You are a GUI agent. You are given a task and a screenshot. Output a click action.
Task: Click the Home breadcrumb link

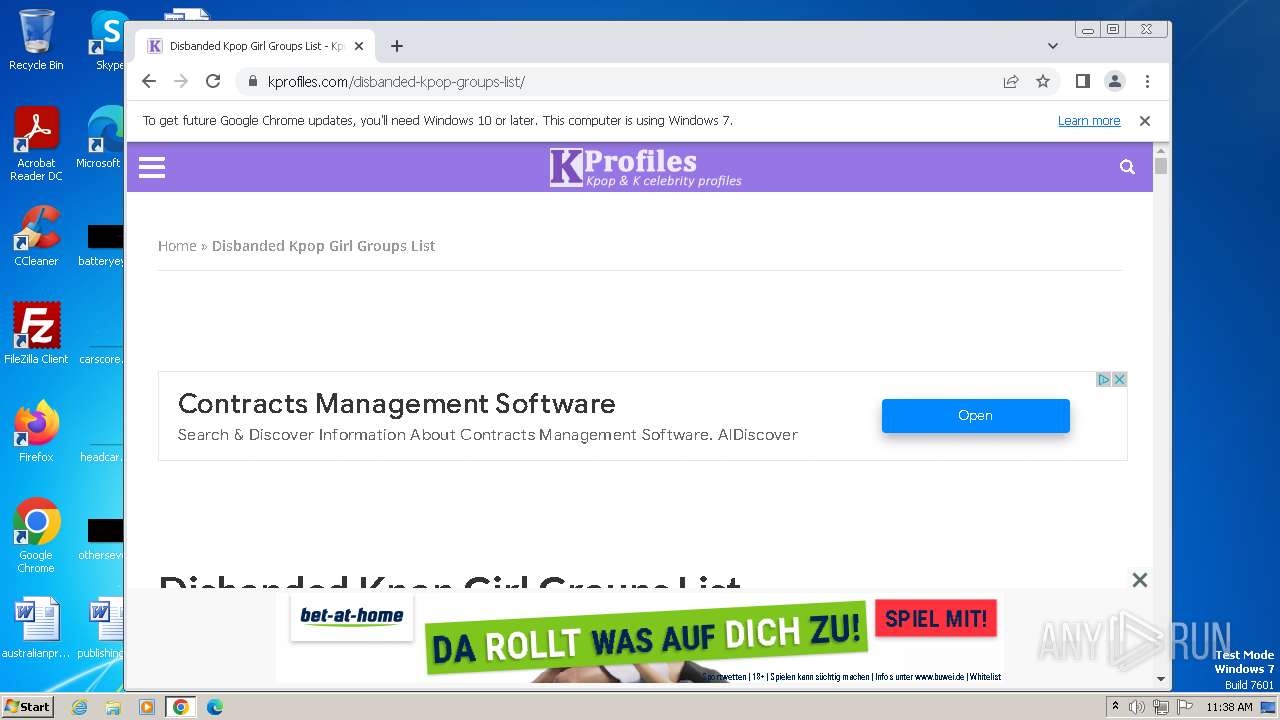coord(177,246)
